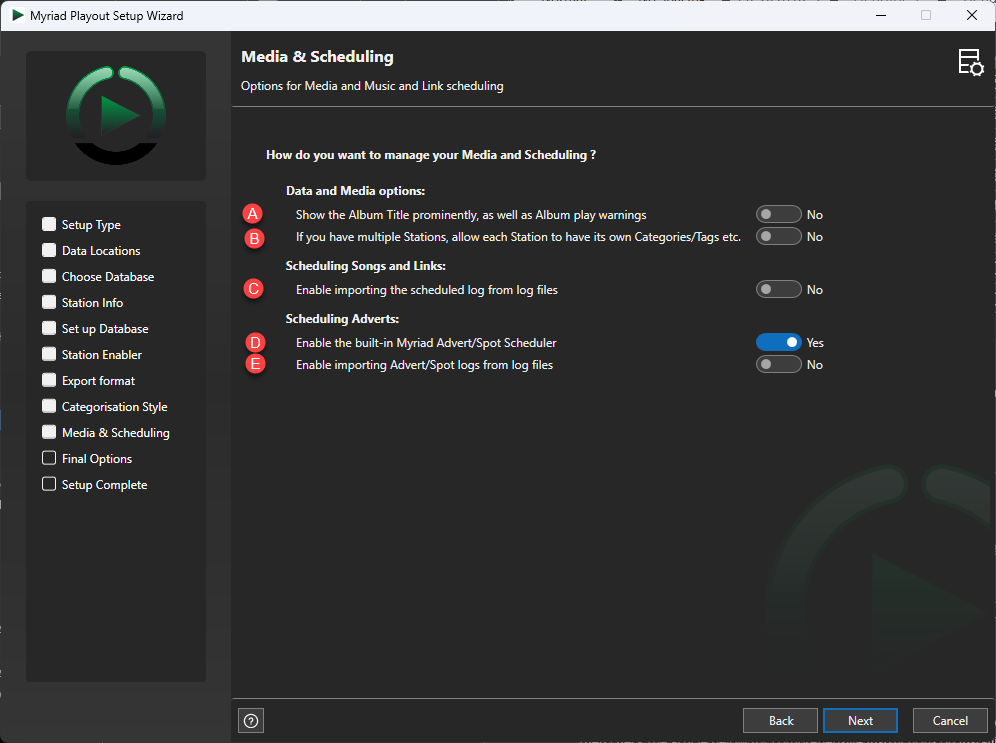Click the Scheduling Songs and Links heading

(365, 266)
